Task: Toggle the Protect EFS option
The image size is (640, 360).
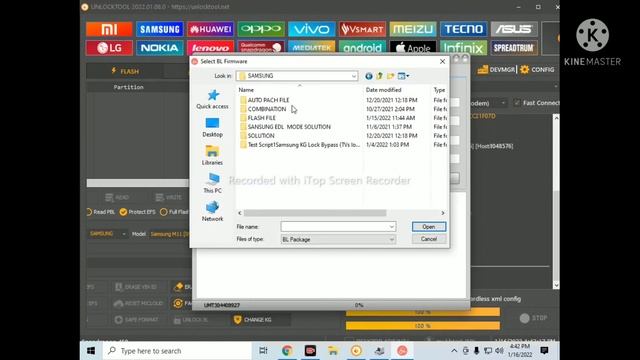Action: tap(138, 212)
